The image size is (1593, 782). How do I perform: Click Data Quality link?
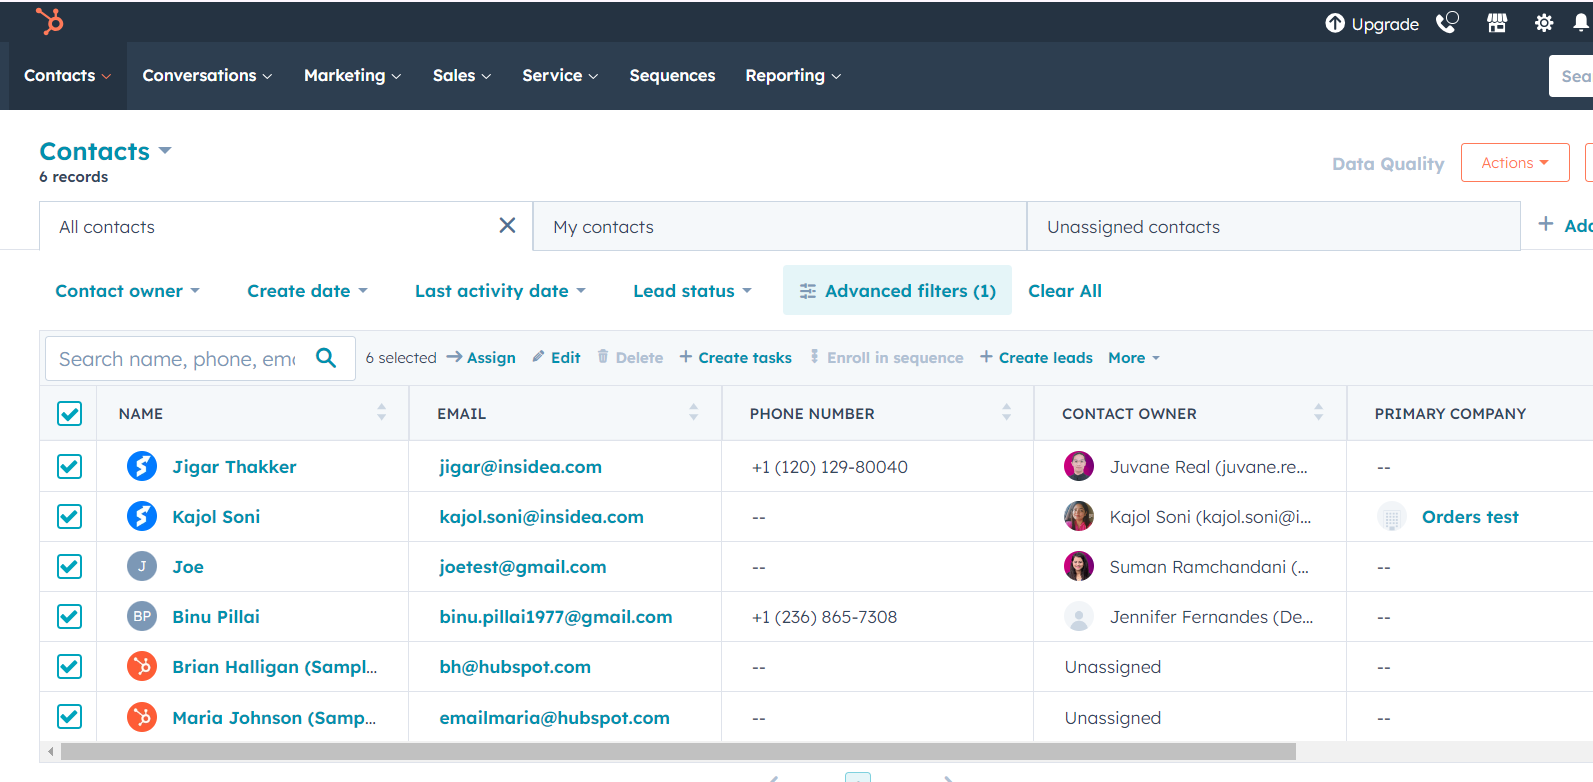coord(1388,164)
